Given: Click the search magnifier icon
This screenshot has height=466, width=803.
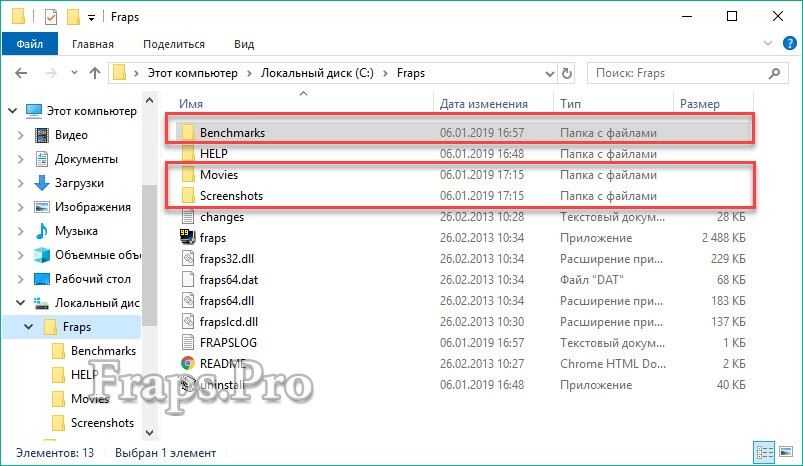Looking at the screenshot, I should click(x=775, y=73).
